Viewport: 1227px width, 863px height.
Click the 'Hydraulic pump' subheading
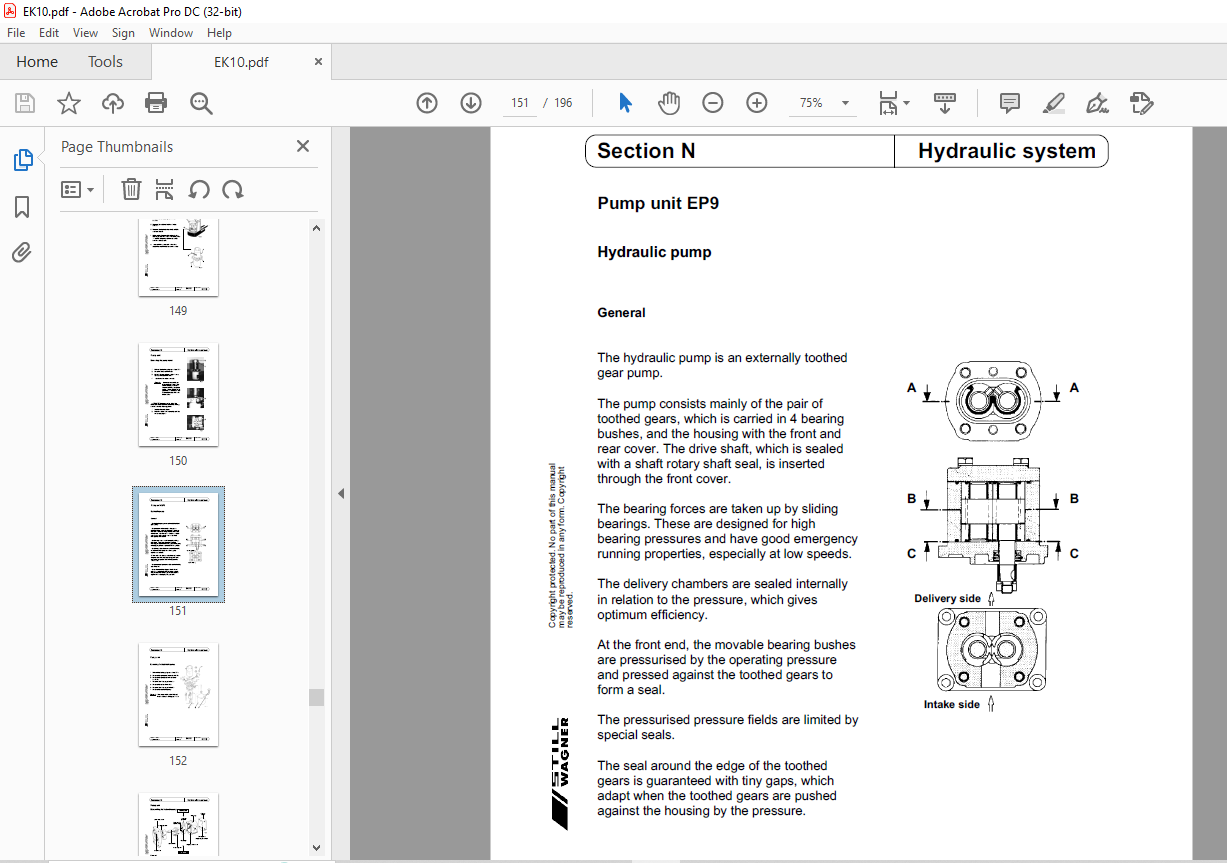point(654,252)
